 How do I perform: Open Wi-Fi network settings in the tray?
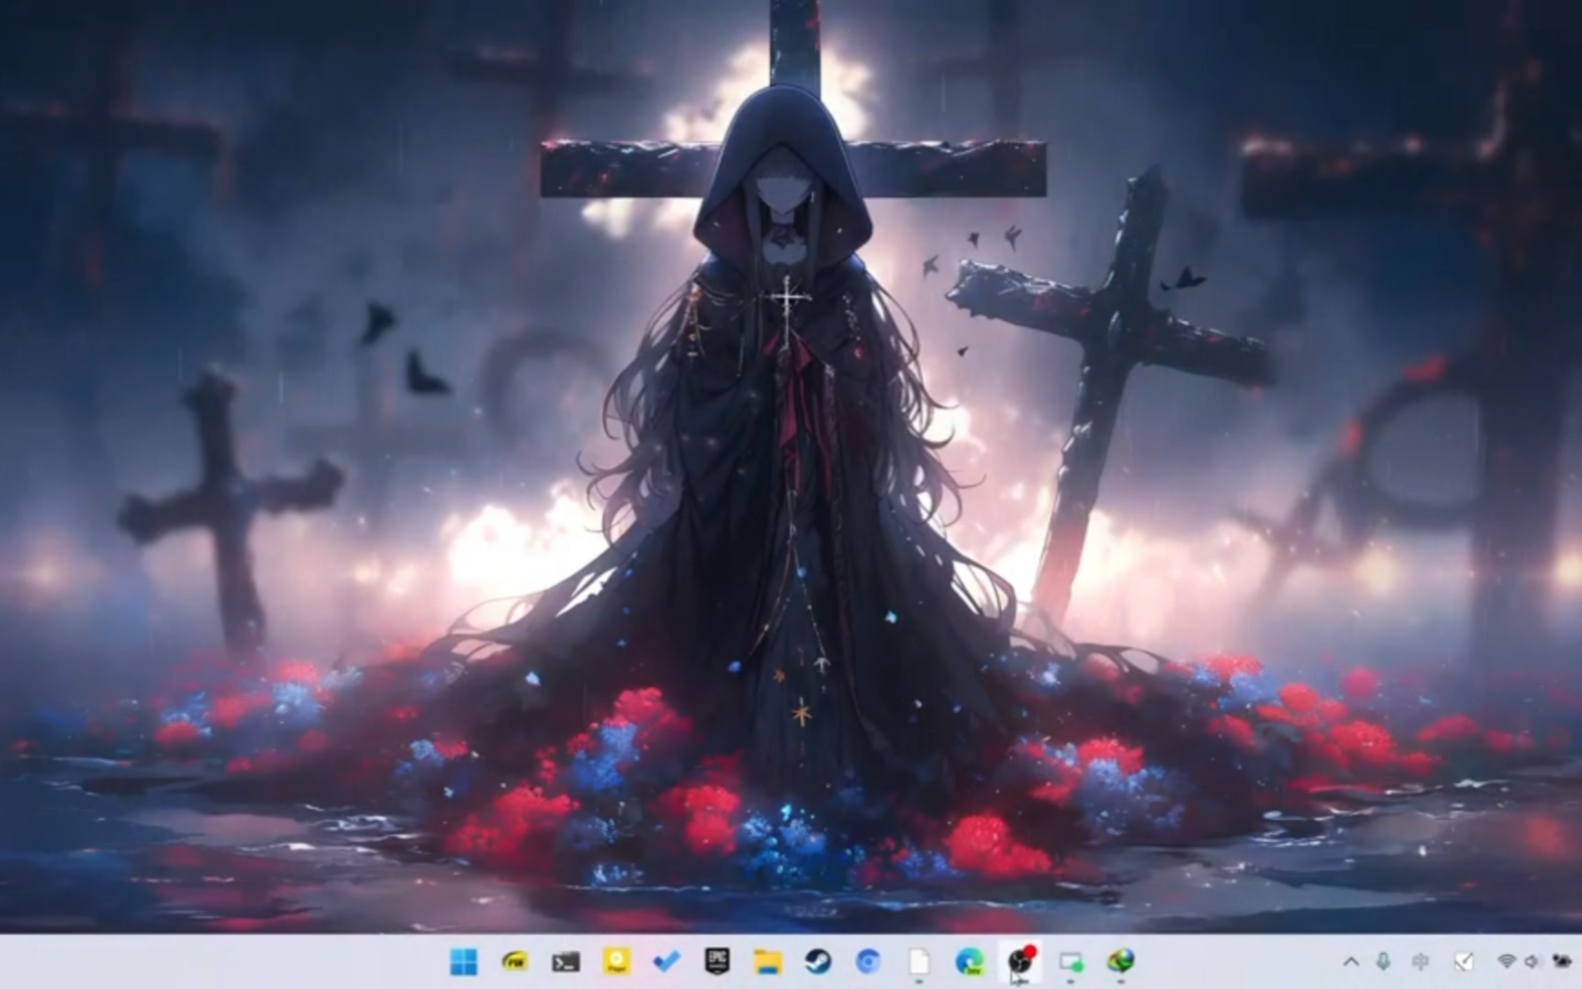click(1506, 962)
